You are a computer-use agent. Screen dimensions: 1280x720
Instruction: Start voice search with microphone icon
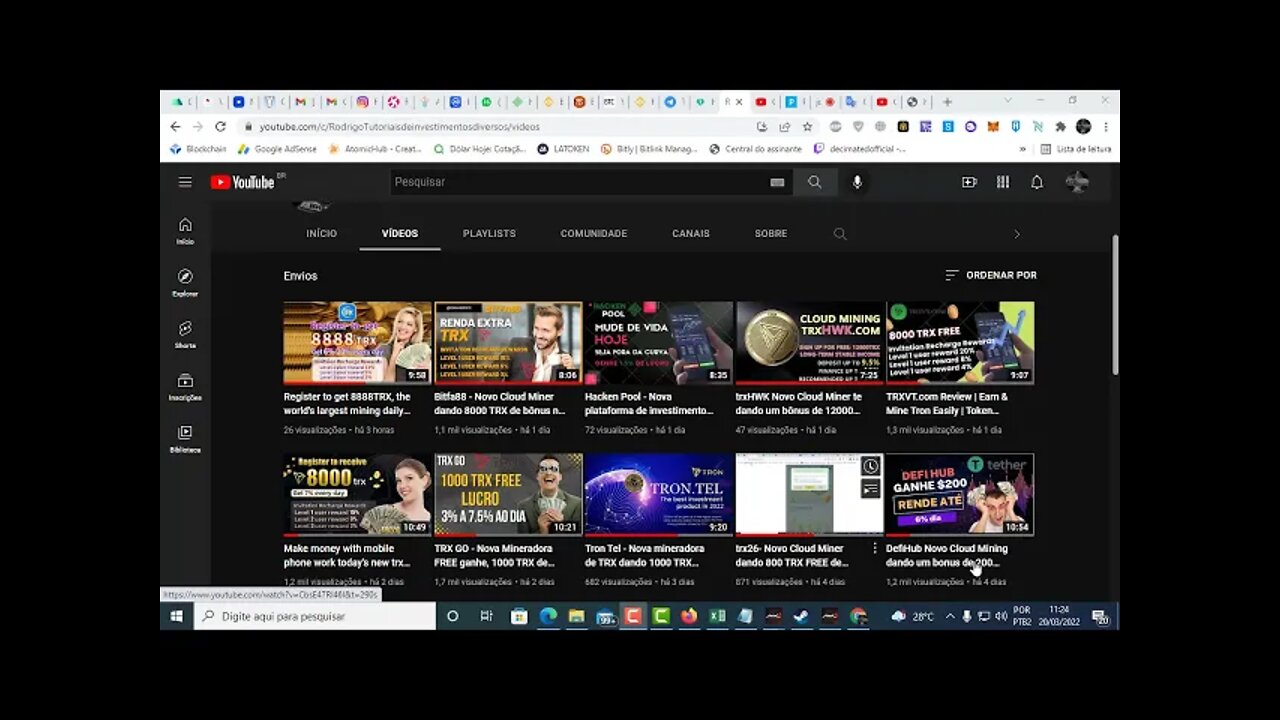857,182
